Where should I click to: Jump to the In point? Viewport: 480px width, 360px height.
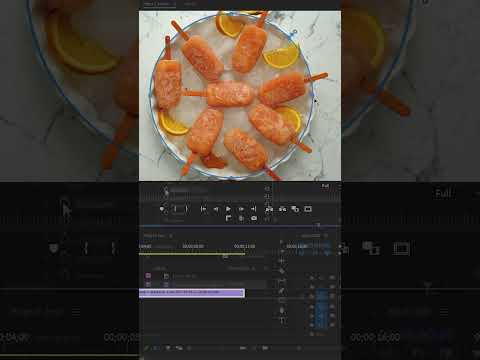tap(203, 209)
